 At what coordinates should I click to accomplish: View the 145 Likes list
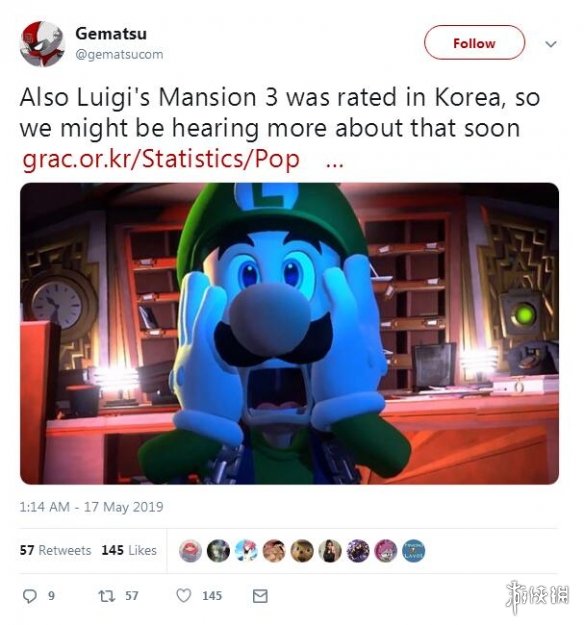coord(129,550)
